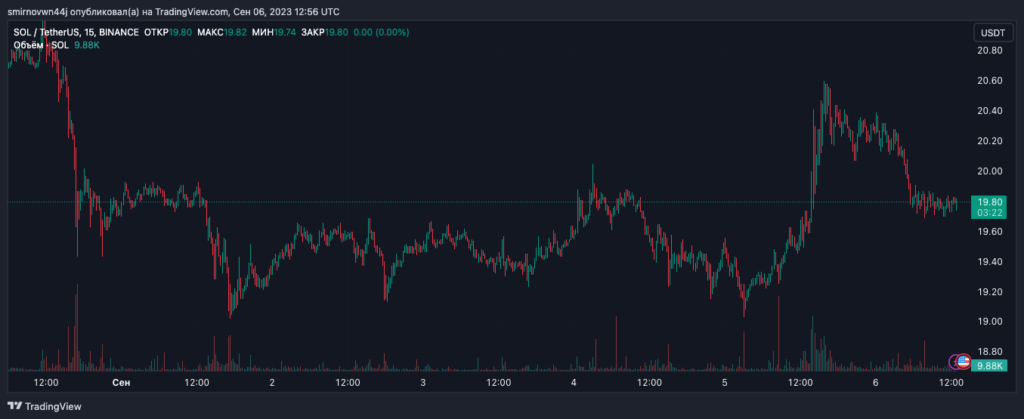Click the green 9.88K volume label

click(988, 366)
